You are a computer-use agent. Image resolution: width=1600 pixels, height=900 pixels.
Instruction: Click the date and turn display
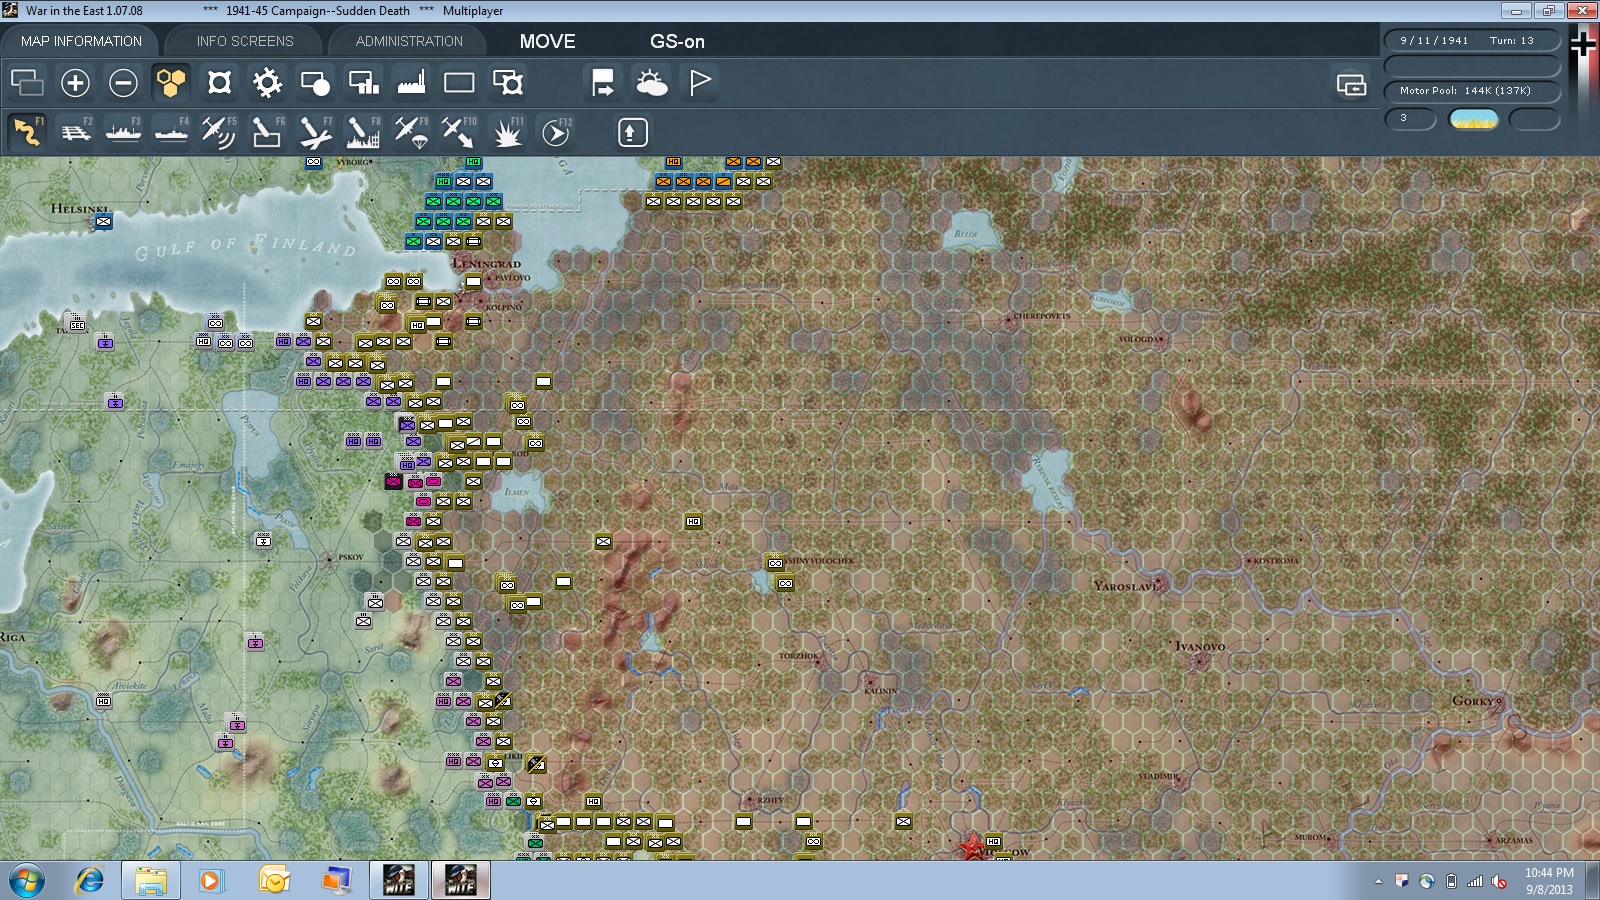tap(1472, 41)
